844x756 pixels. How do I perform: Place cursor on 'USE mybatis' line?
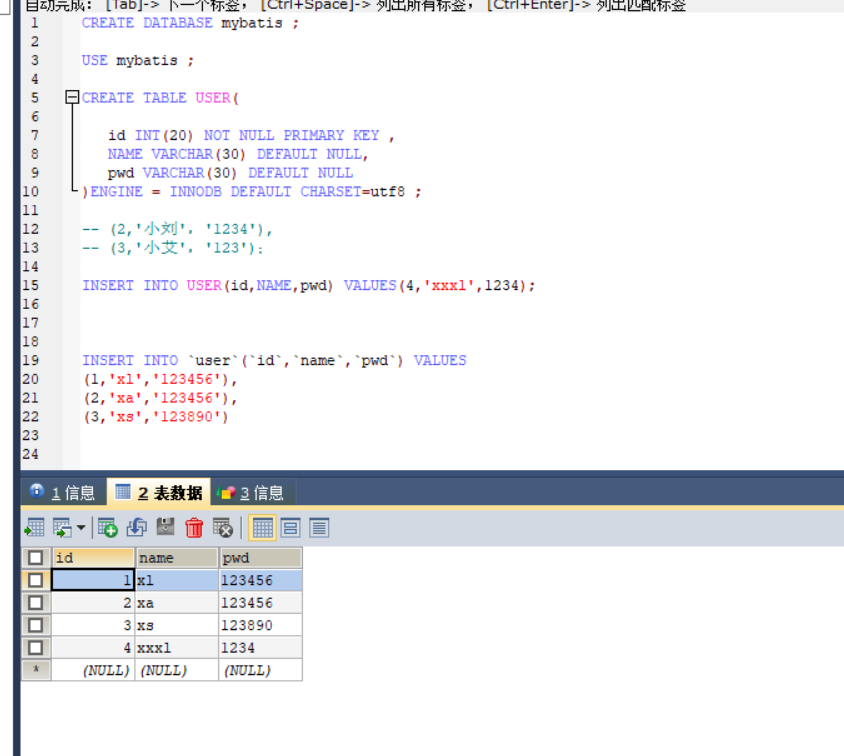click(x=137, y=60)
